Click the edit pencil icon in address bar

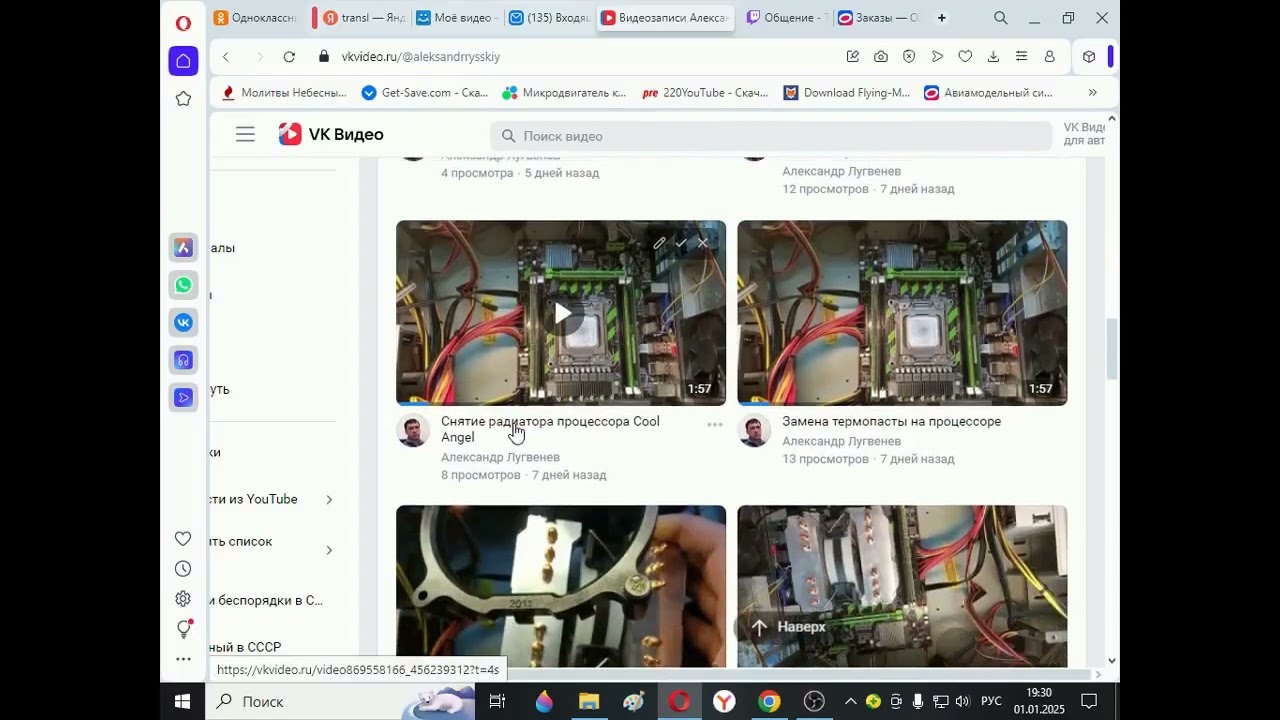(853, 57)
